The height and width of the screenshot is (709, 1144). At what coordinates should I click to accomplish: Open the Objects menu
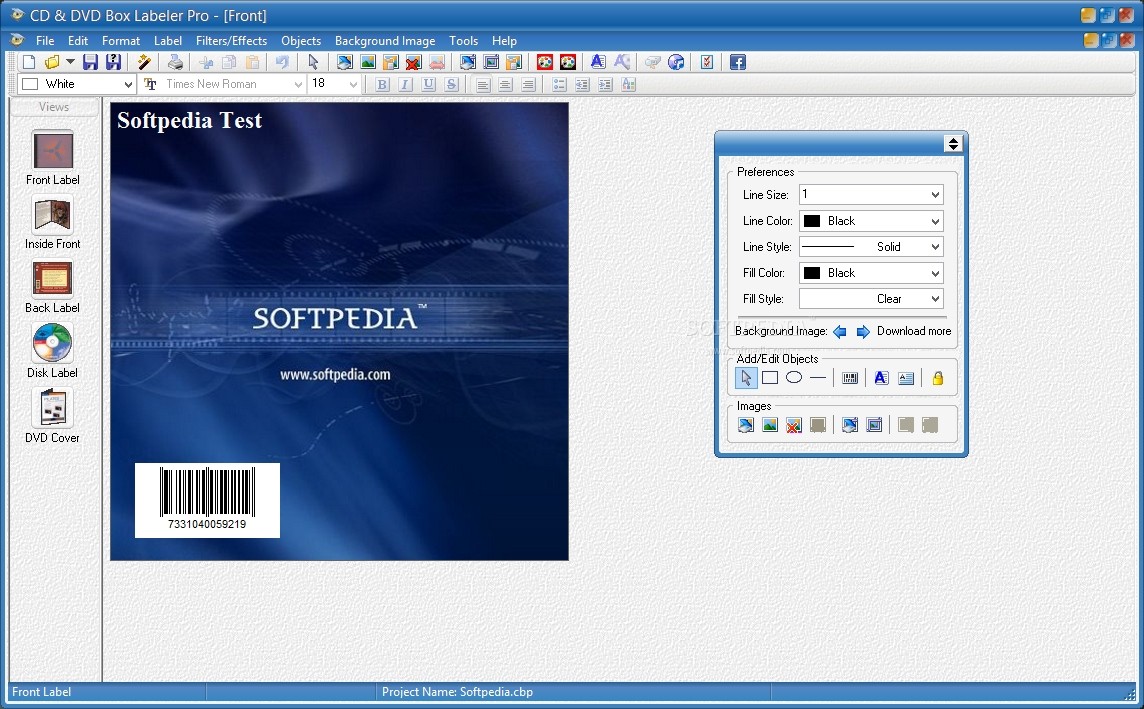click(301, 41)
